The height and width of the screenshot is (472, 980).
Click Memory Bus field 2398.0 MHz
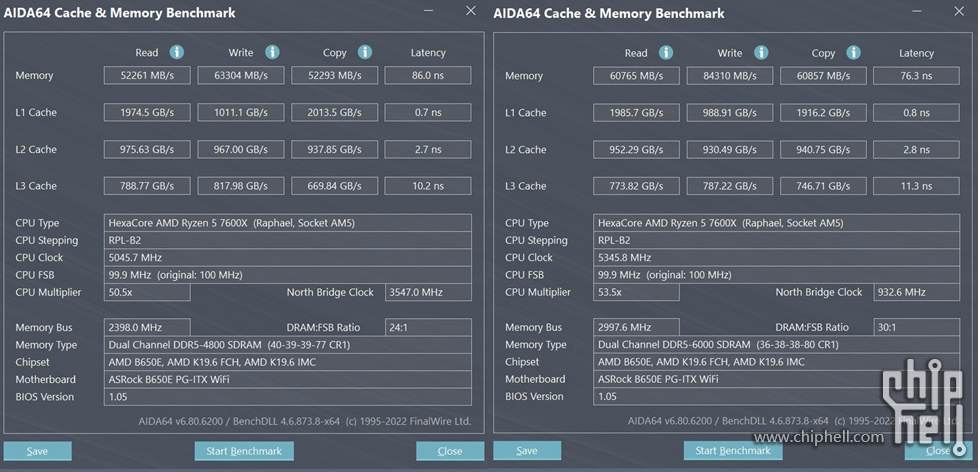[x=147, y=328]
